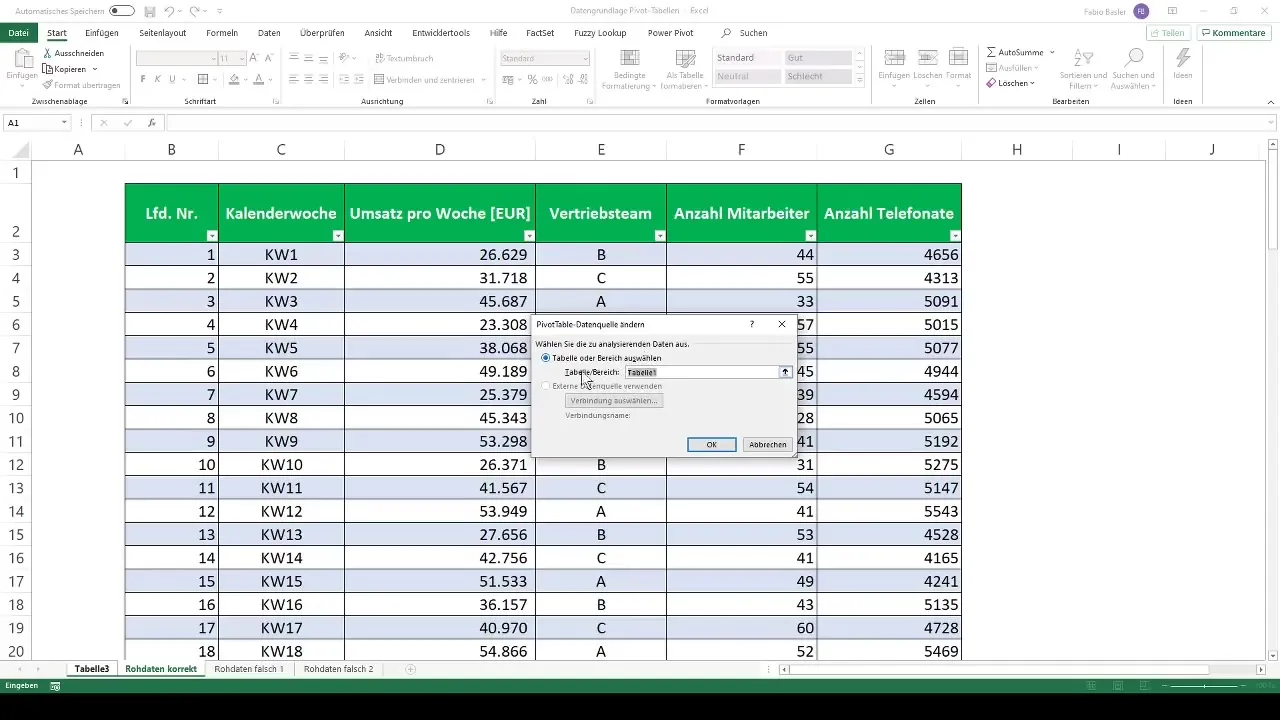Open the AutoSumme dropdown arrow

click(1052, 51)
